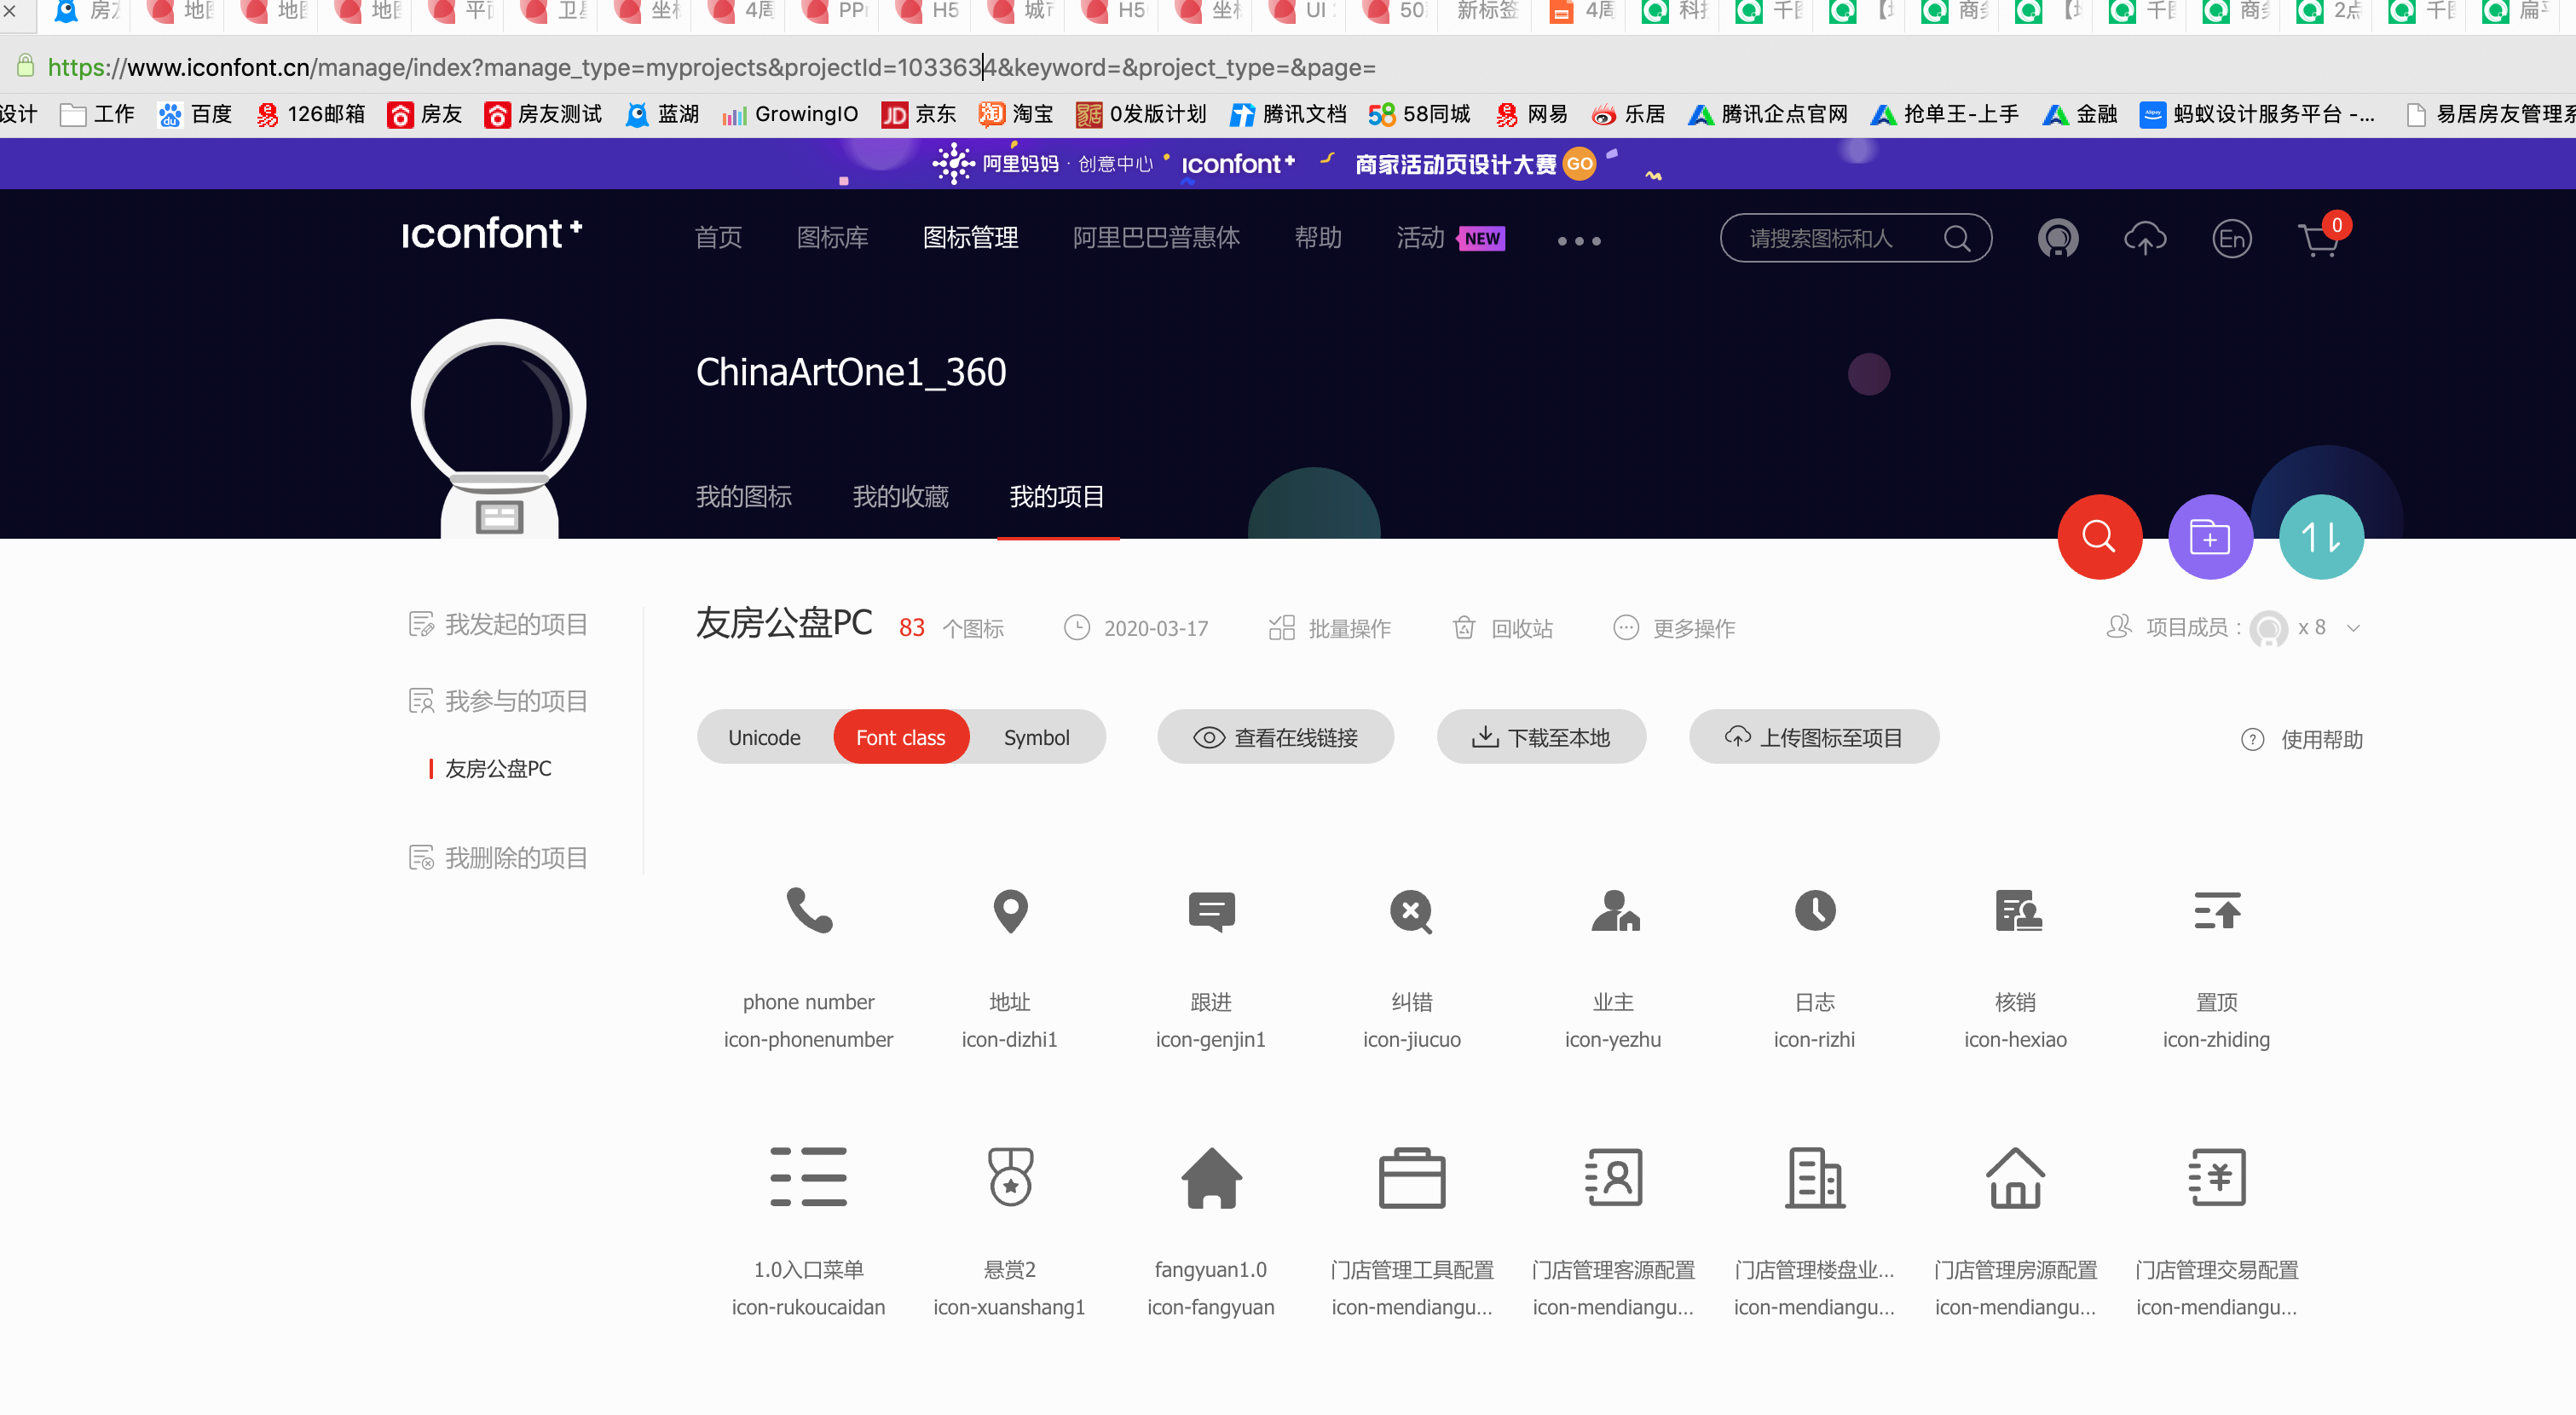The width and height of the screenshot is (2576, 1415).
Task: Open the user avatar menu in header
Action: [x=2058, y=239]
